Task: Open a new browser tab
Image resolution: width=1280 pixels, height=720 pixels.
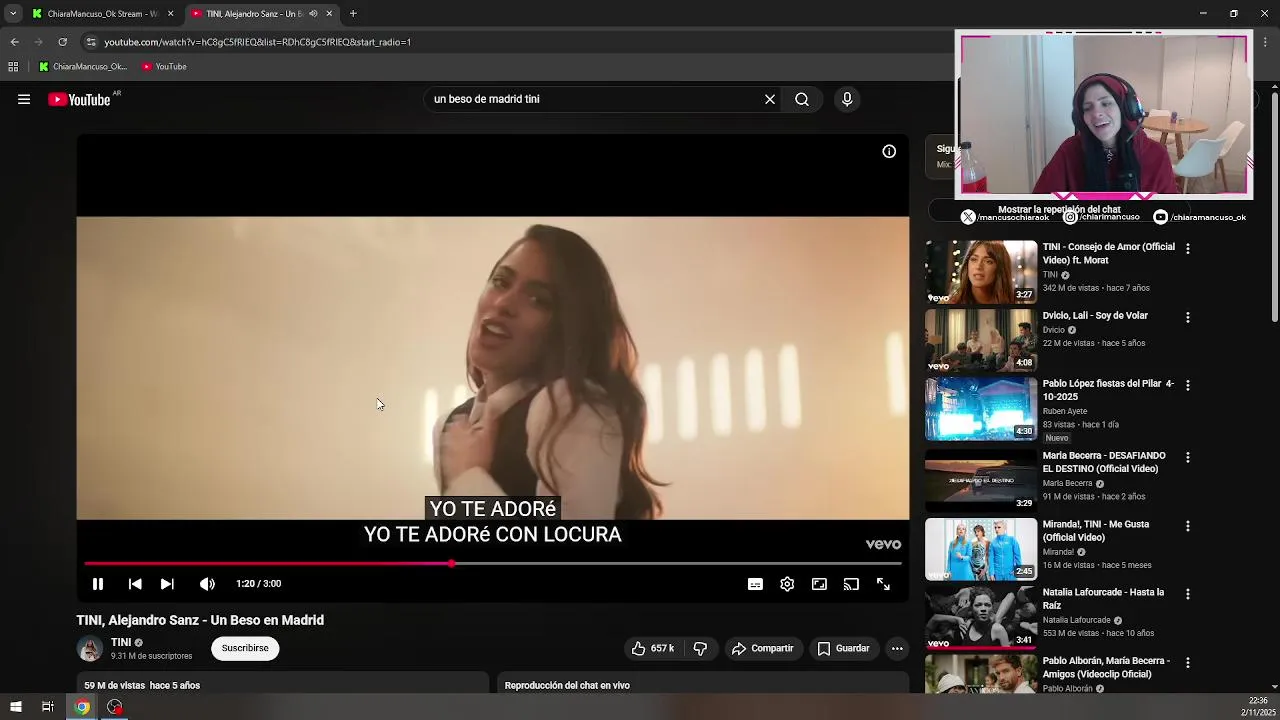Action: click(353, 14)
